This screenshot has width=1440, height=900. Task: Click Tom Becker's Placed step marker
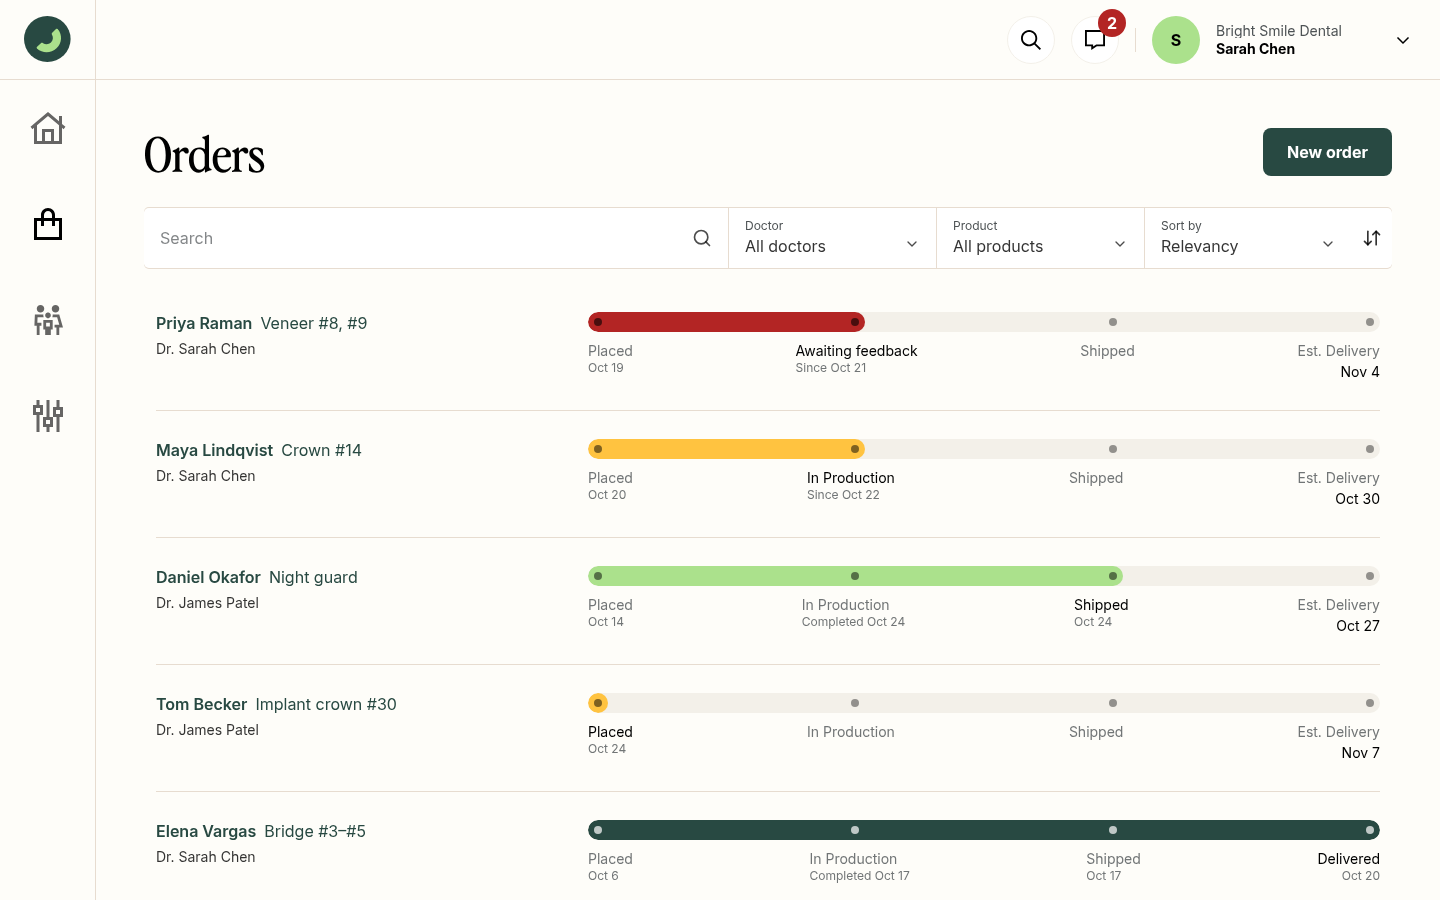click(x=598, y=703)
